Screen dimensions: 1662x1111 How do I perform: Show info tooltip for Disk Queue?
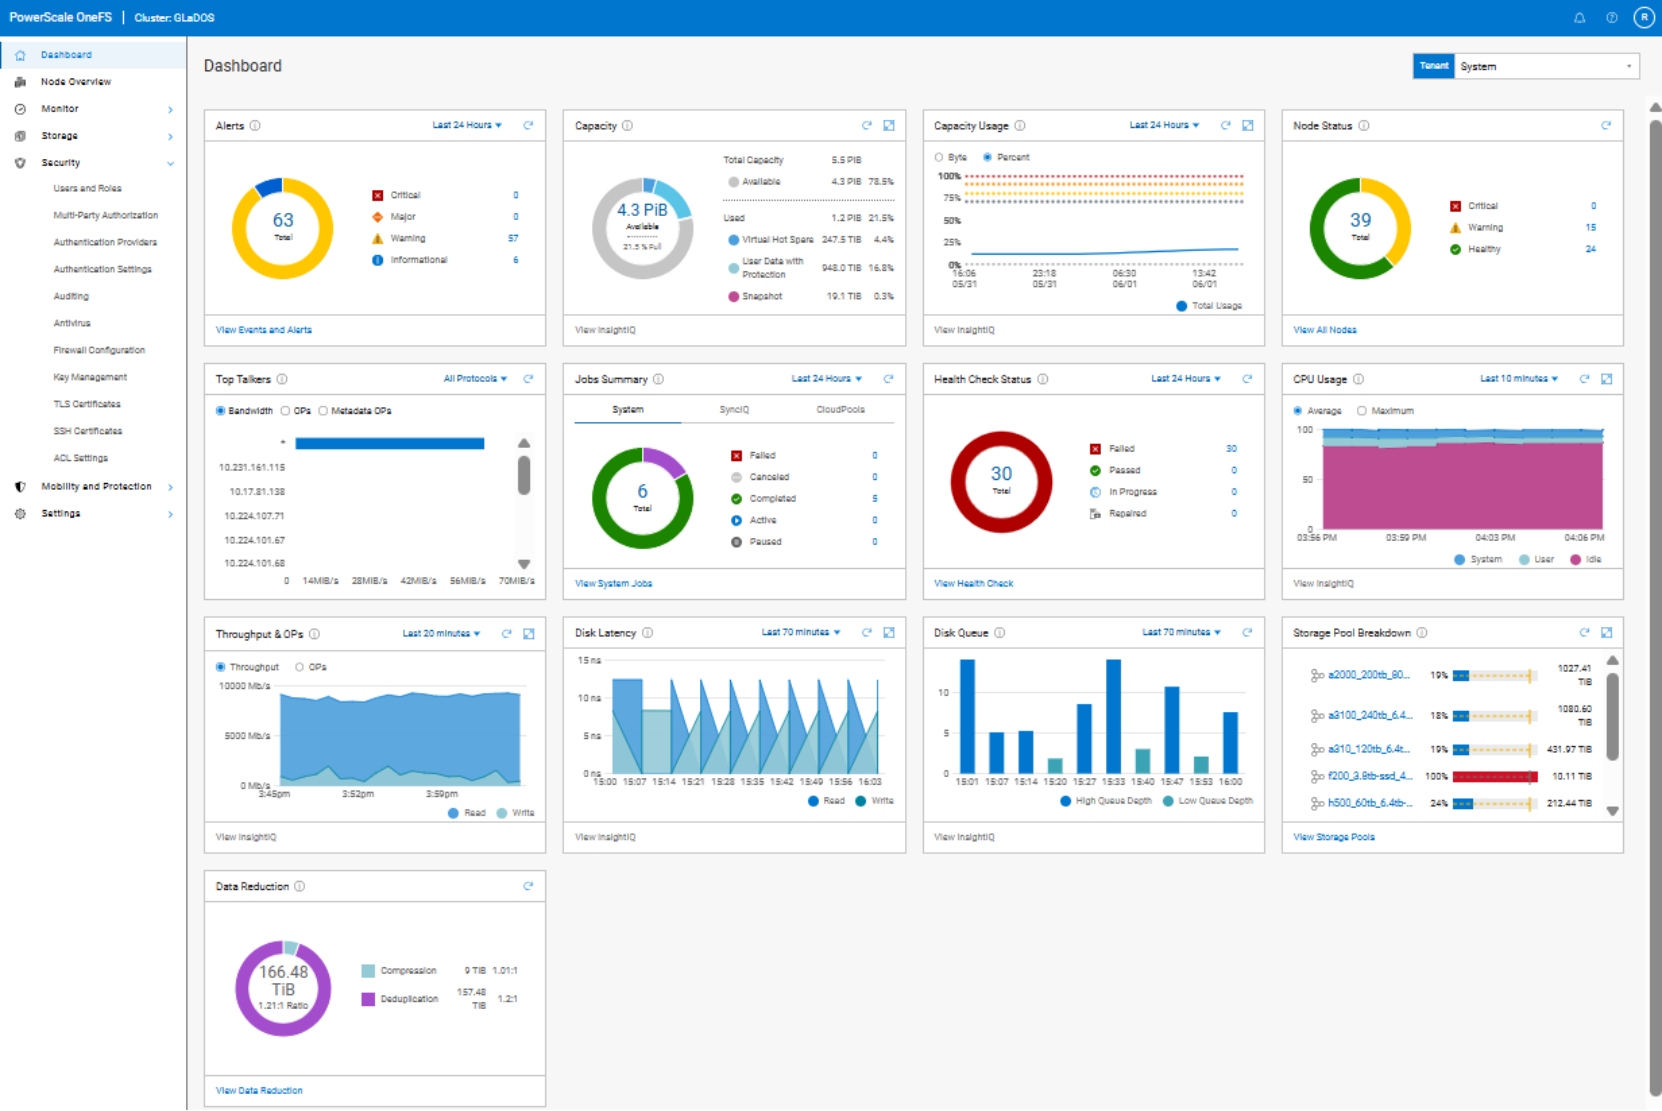tap(1000, 633)
